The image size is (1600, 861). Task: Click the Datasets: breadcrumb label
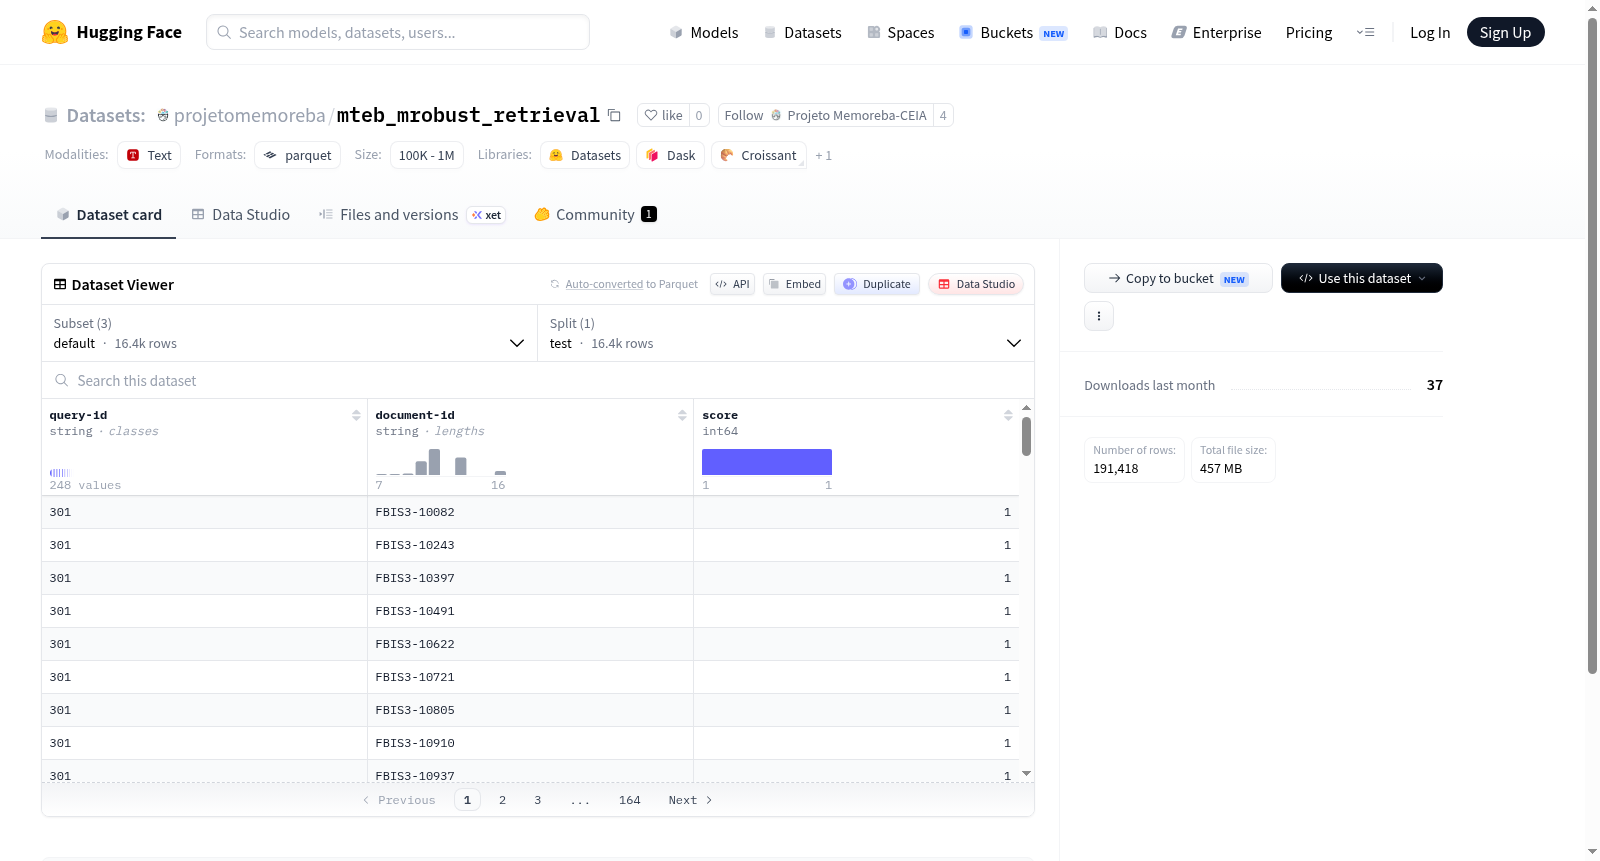(x=106, y=116)
